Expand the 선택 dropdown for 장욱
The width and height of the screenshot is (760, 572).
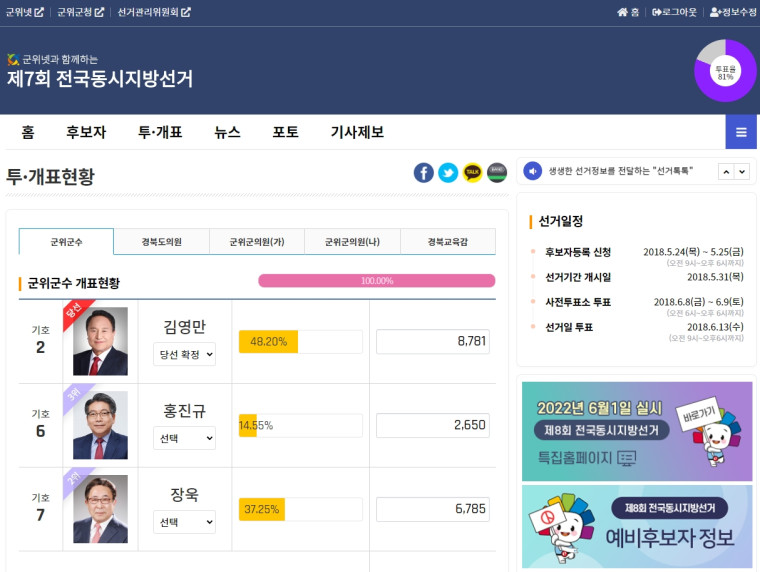coord(184,522)
